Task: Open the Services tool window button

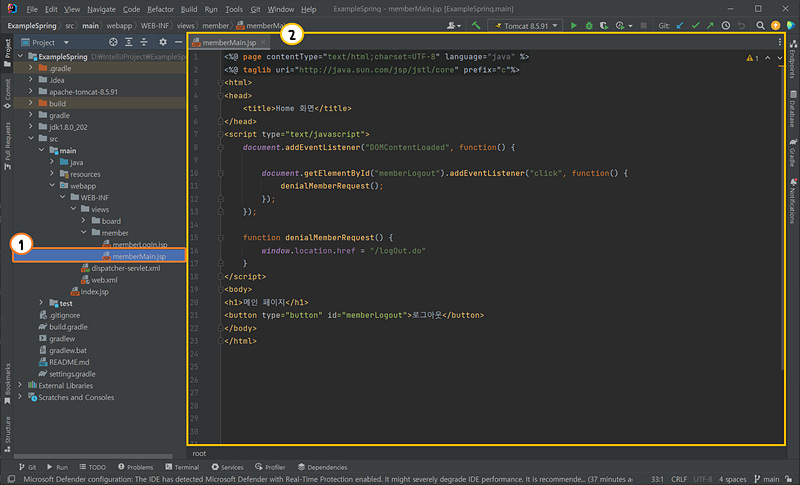Action: [228, 467]
